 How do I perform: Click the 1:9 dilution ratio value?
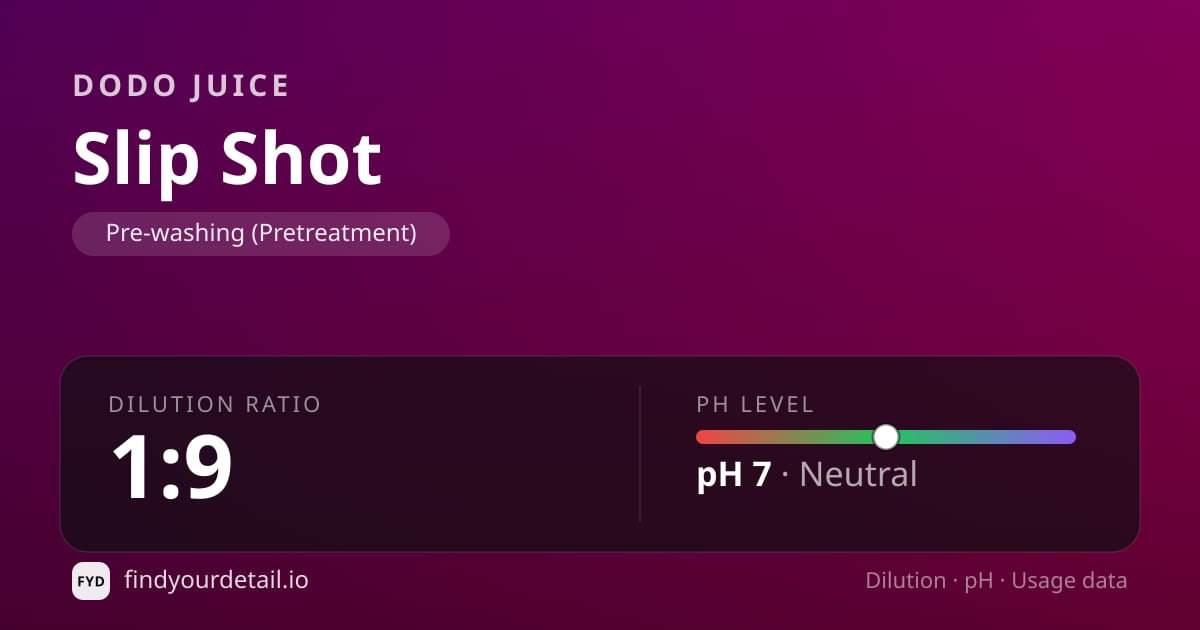point(171,465)
